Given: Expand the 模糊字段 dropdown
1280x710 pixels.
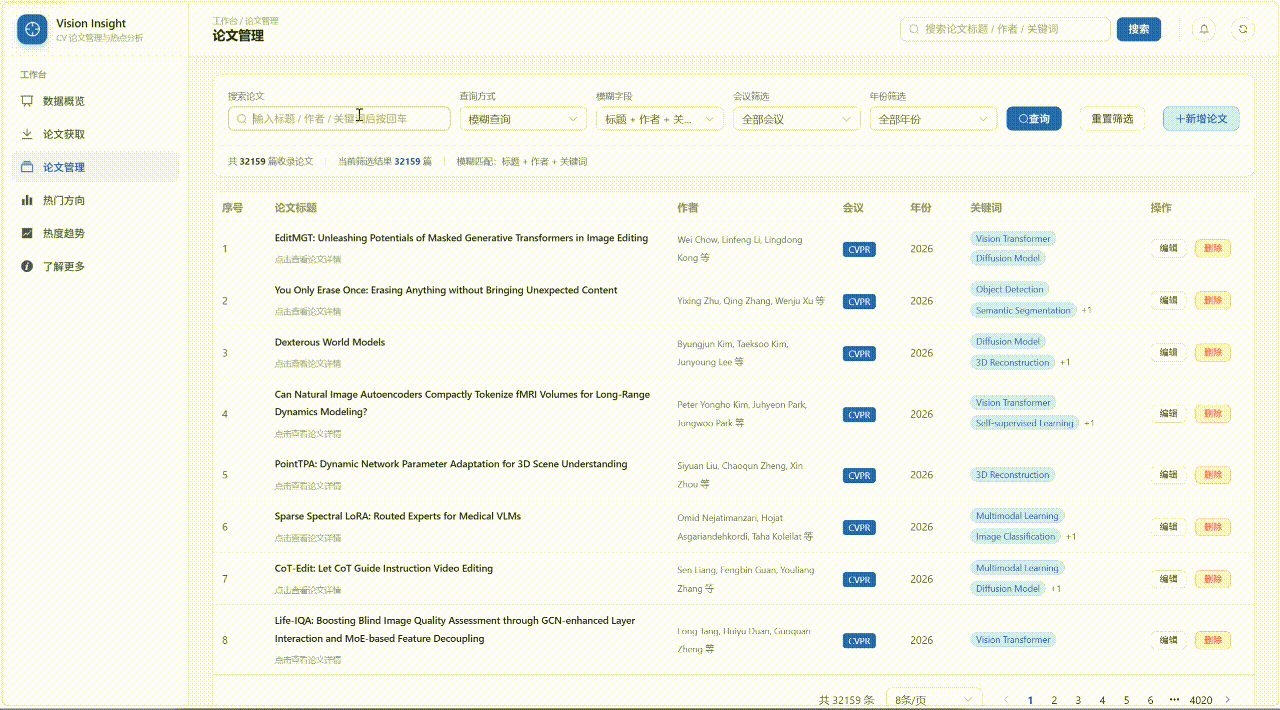Looking at the screenshot, I should coord(660,119).
